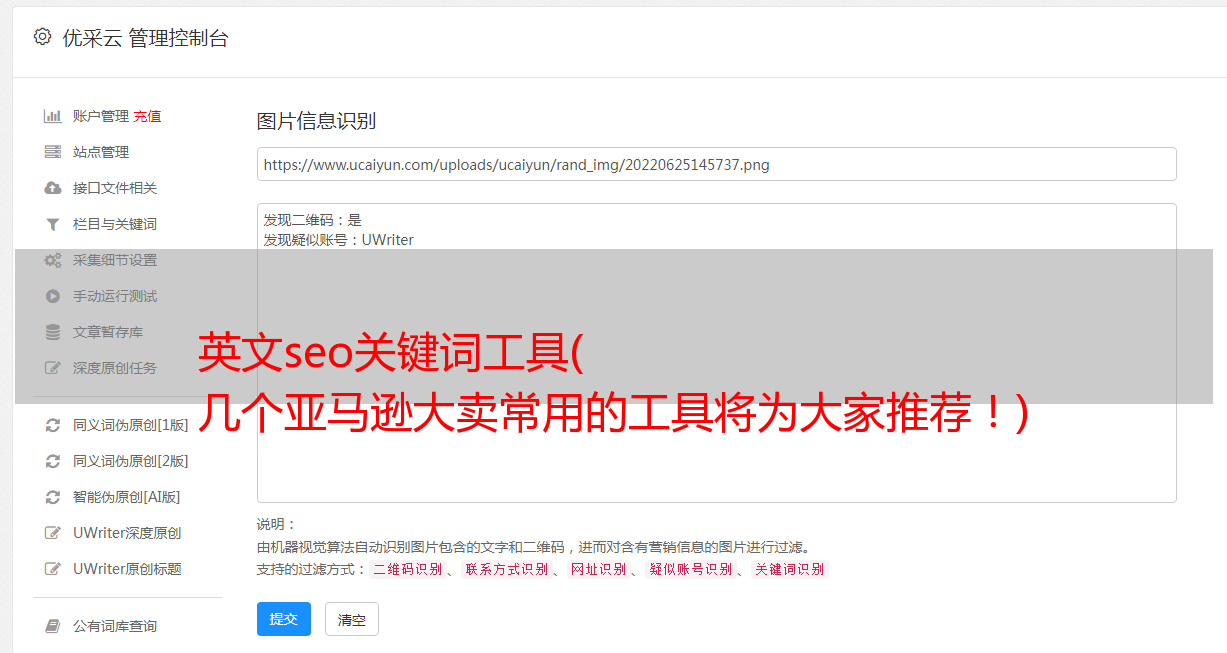Click the server icon for 站点管理

tap(53, 152)
